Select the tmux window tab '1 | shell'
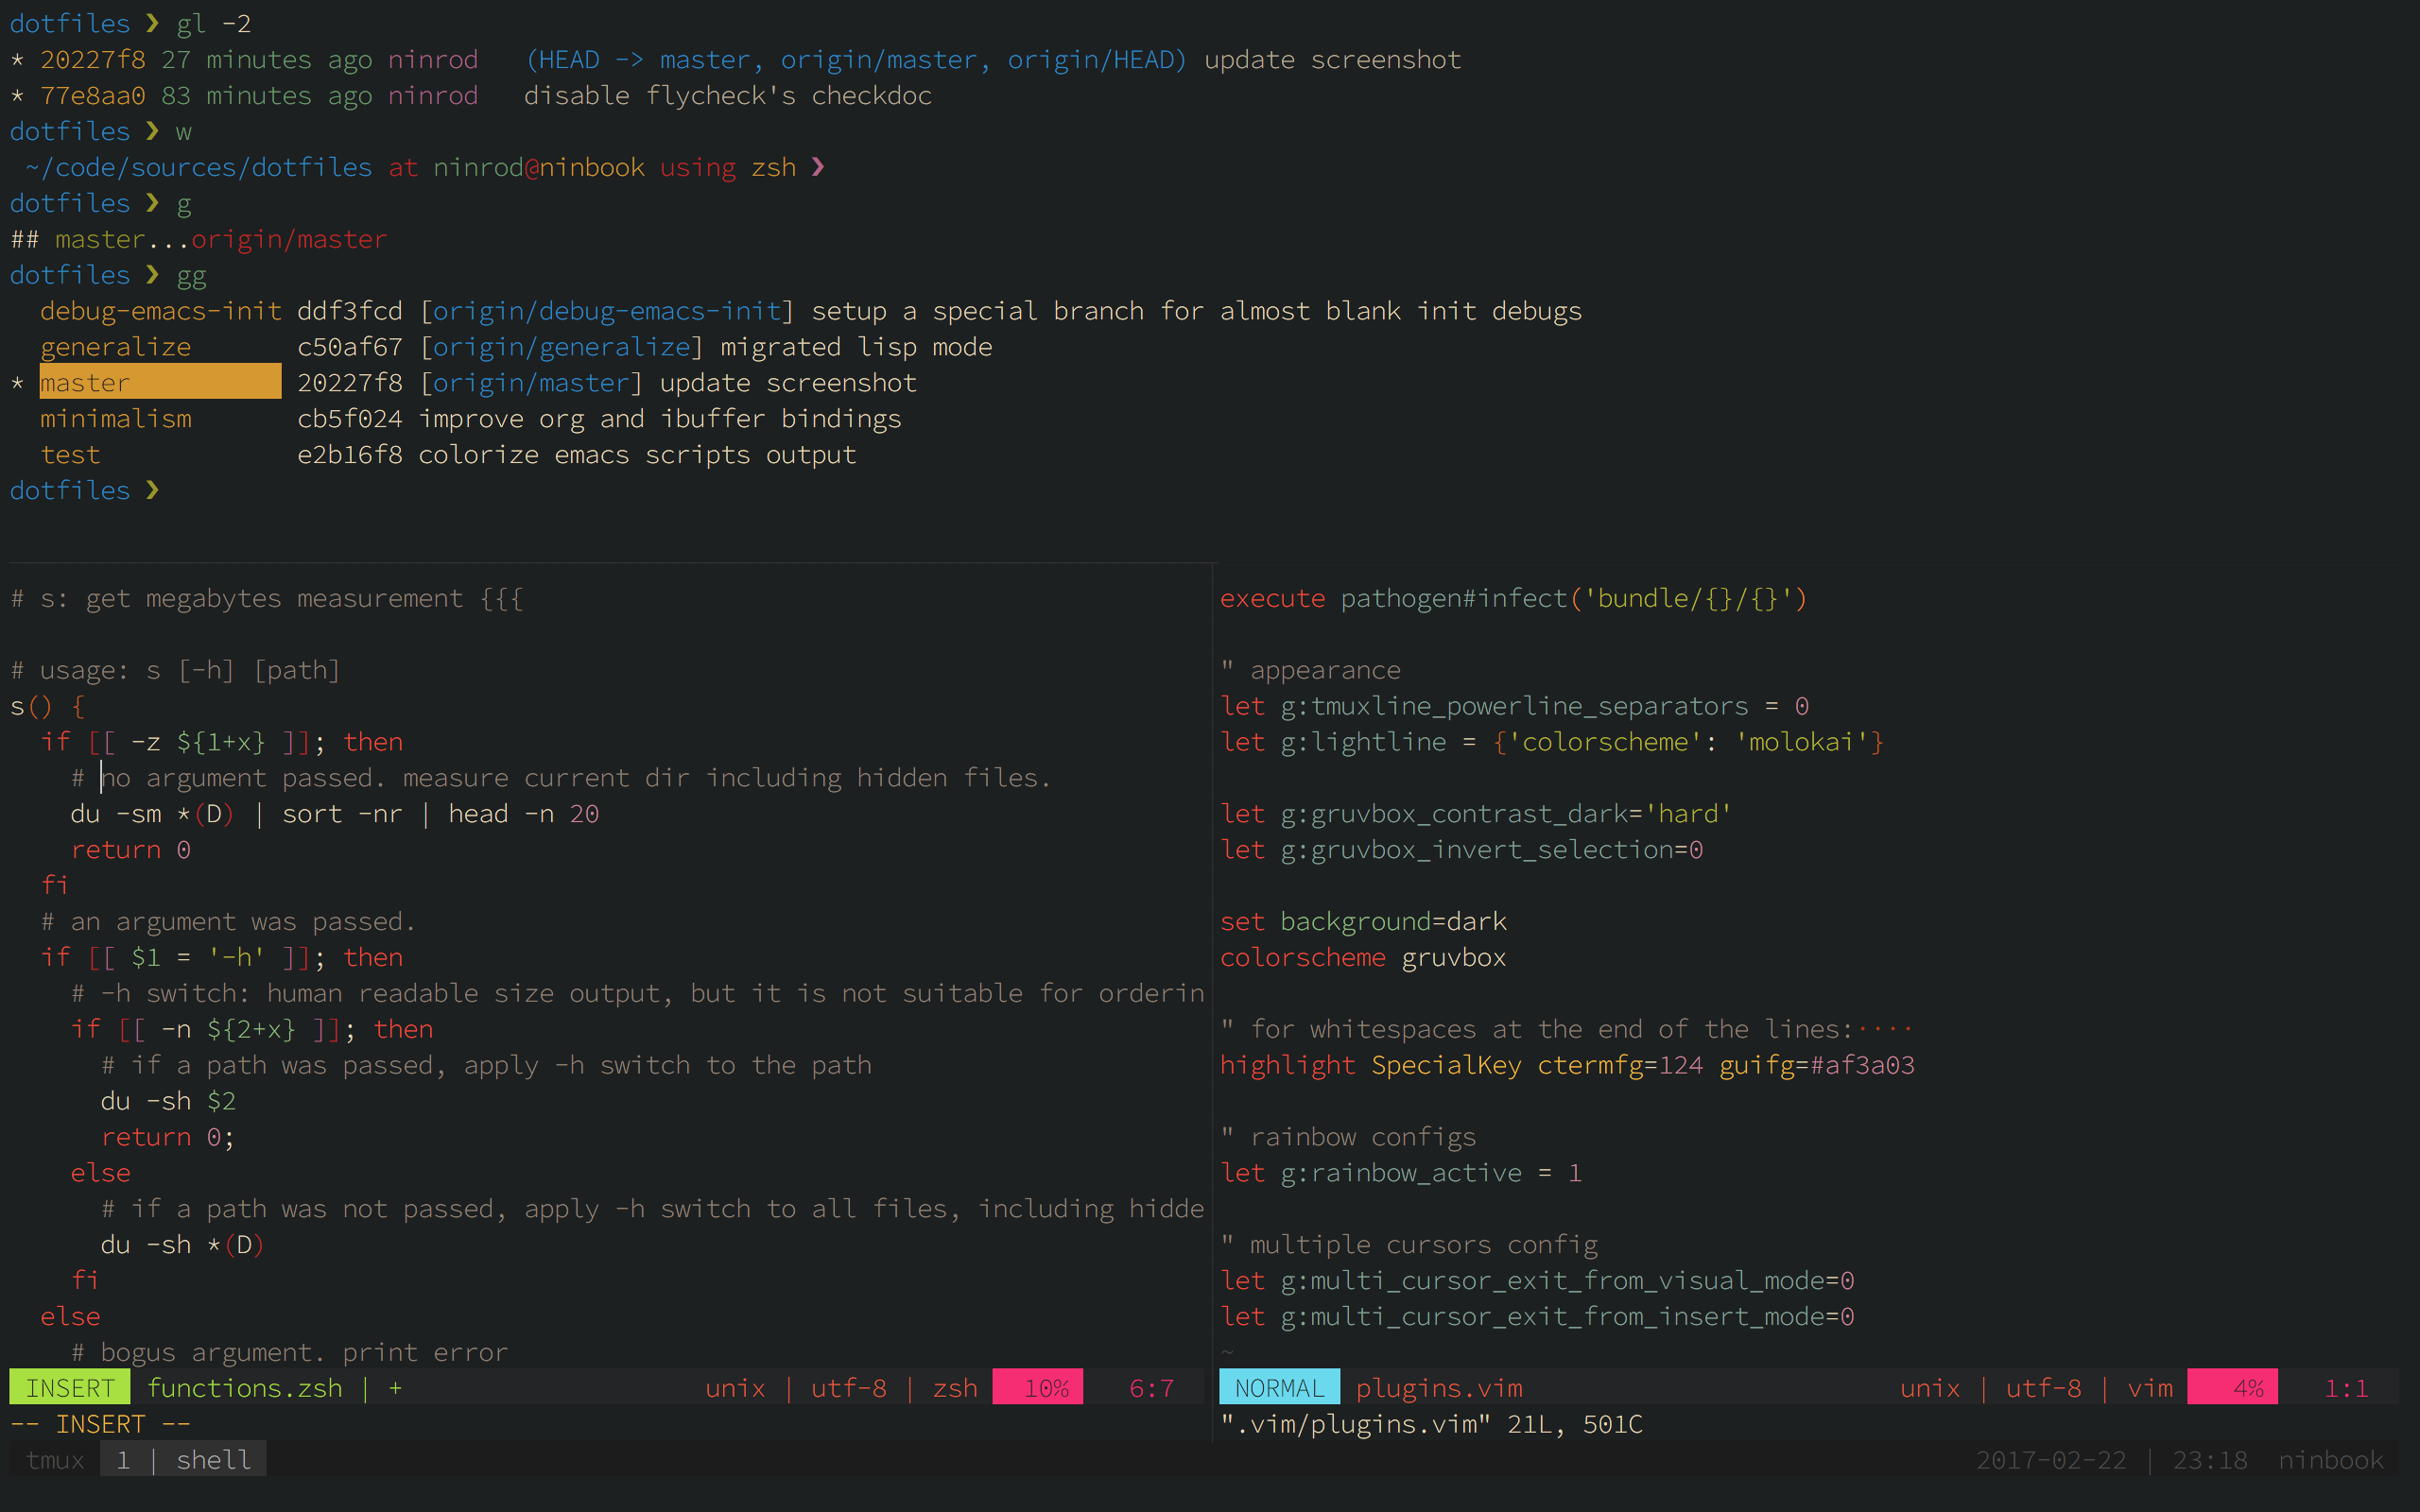Screen dimensions: 2420x1512 (x=183, y=1460)
